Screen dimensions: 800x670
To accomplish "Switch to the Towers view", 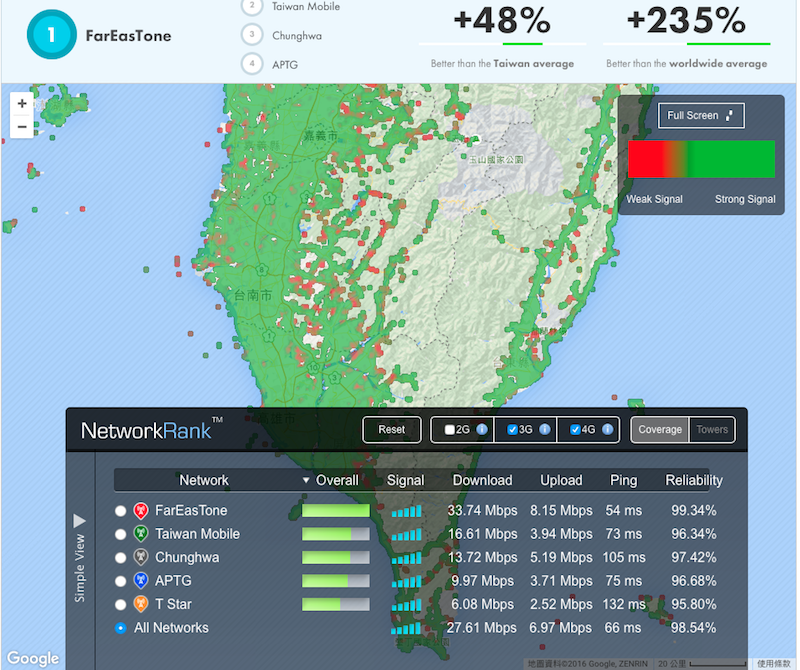I will pos(712,430).
